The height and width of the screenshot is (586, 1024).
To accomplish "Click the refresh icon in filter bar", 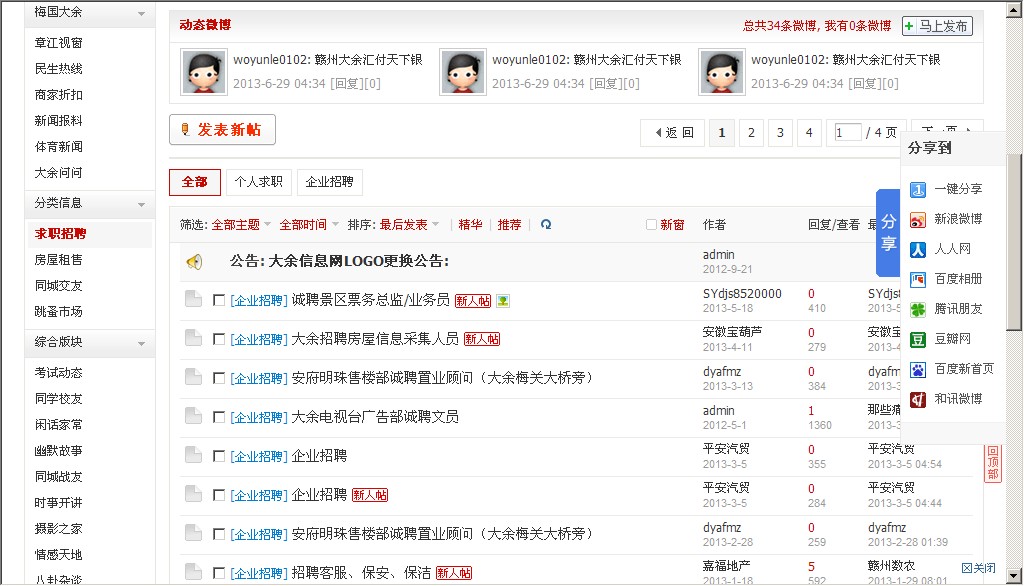I will (x=546, y=225).
